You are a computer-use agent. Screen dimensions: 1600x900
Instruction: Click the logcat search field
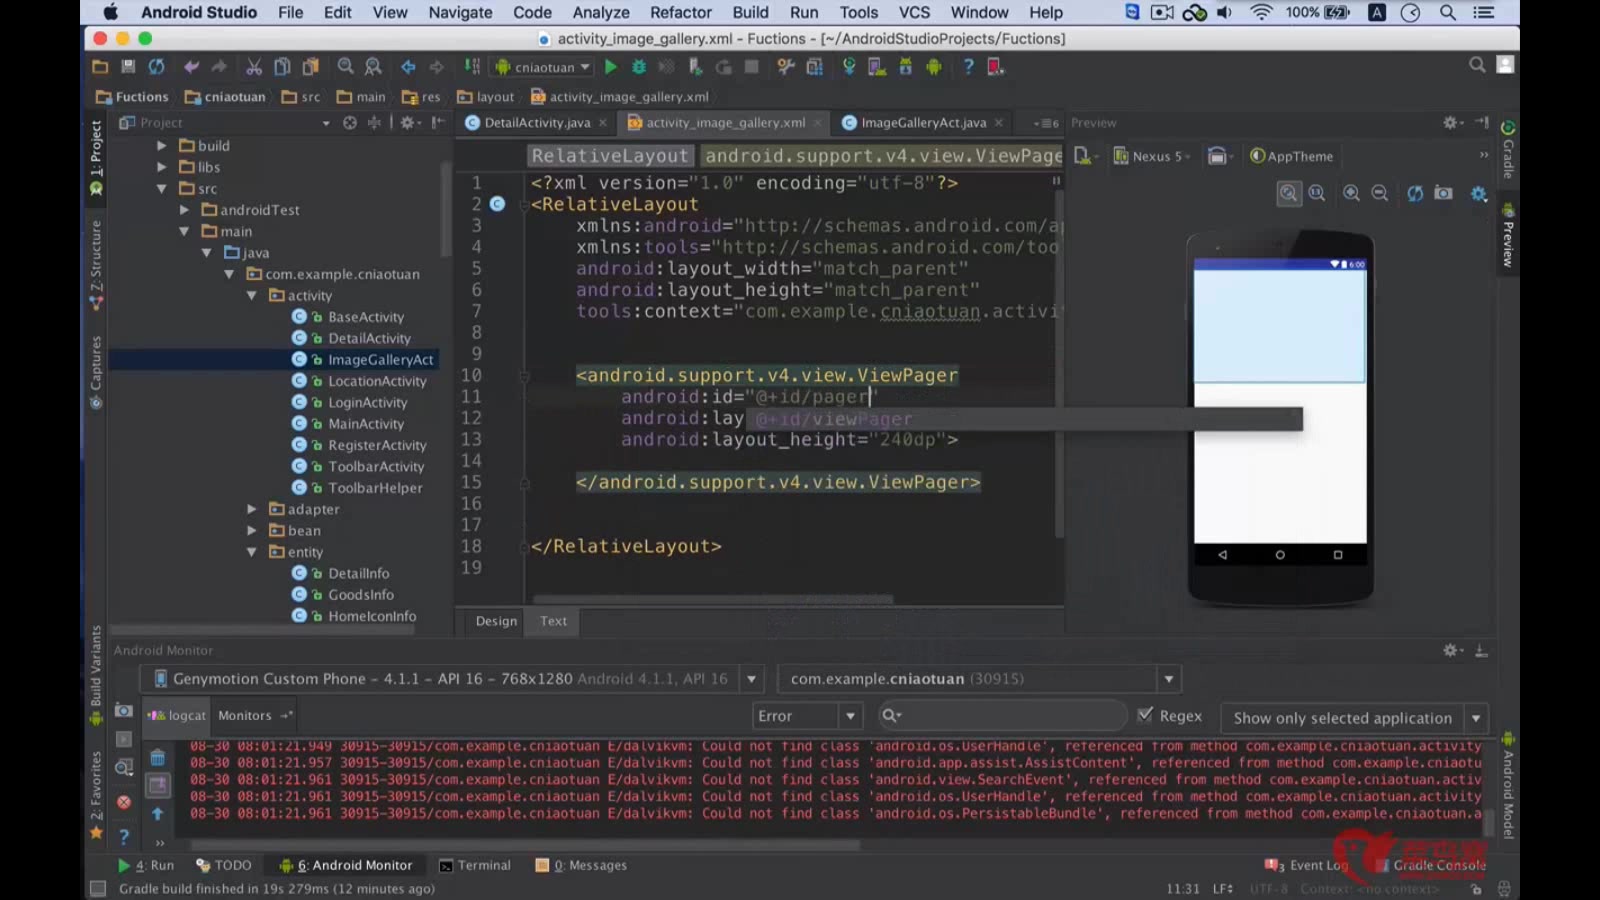pos(1005,716)
